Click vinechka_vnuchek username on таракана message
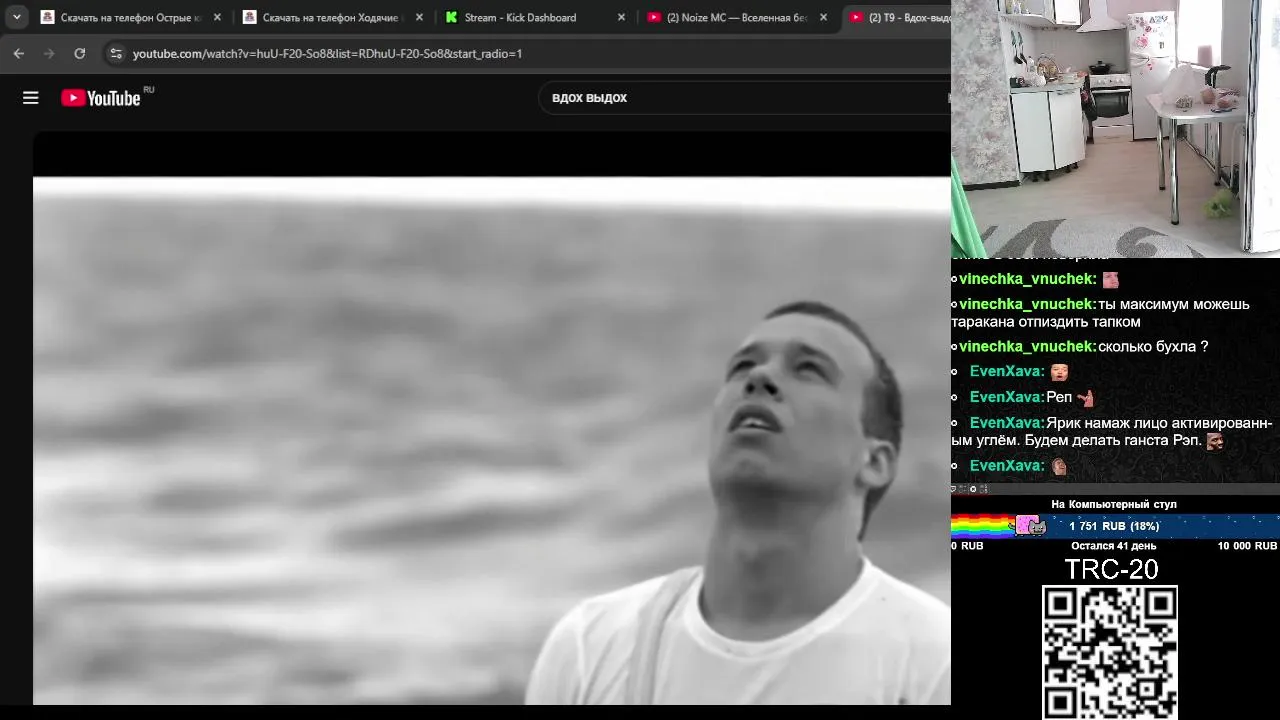Image resolution: width=1280 pixels, height=720 pixels. click(x=1028, y=304)
